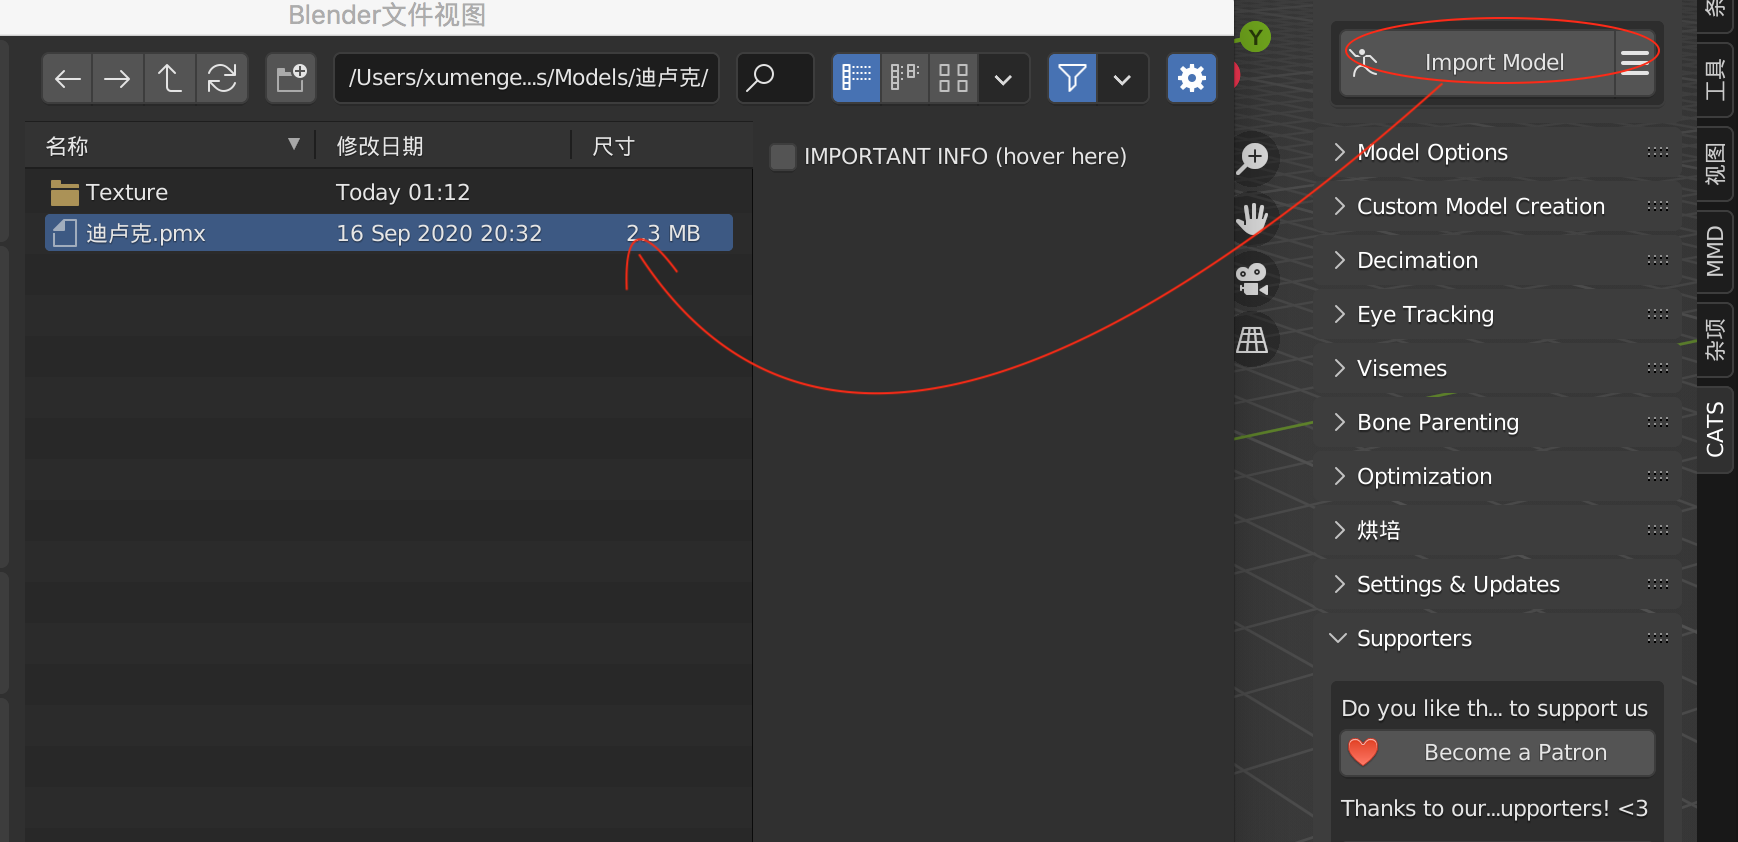1738x842 pixels.
Task: Switch to thumbnail display mode
Action: pos(953,78)
